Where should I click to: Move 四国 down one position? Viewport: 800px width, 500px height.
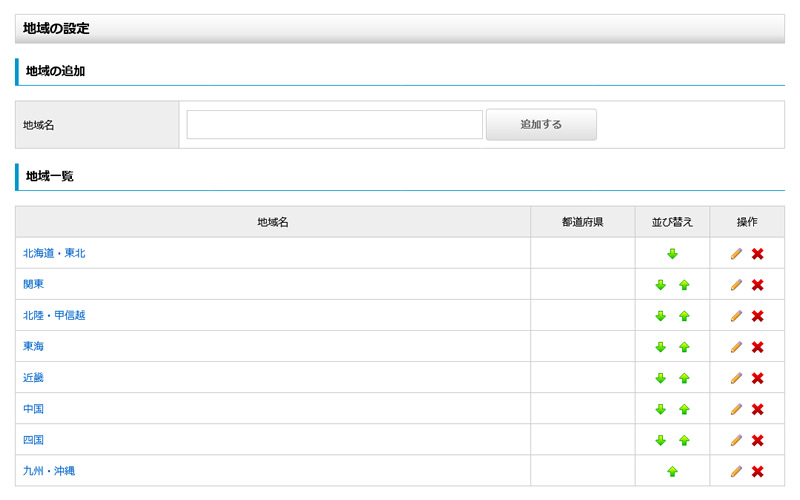click(660, 440)
